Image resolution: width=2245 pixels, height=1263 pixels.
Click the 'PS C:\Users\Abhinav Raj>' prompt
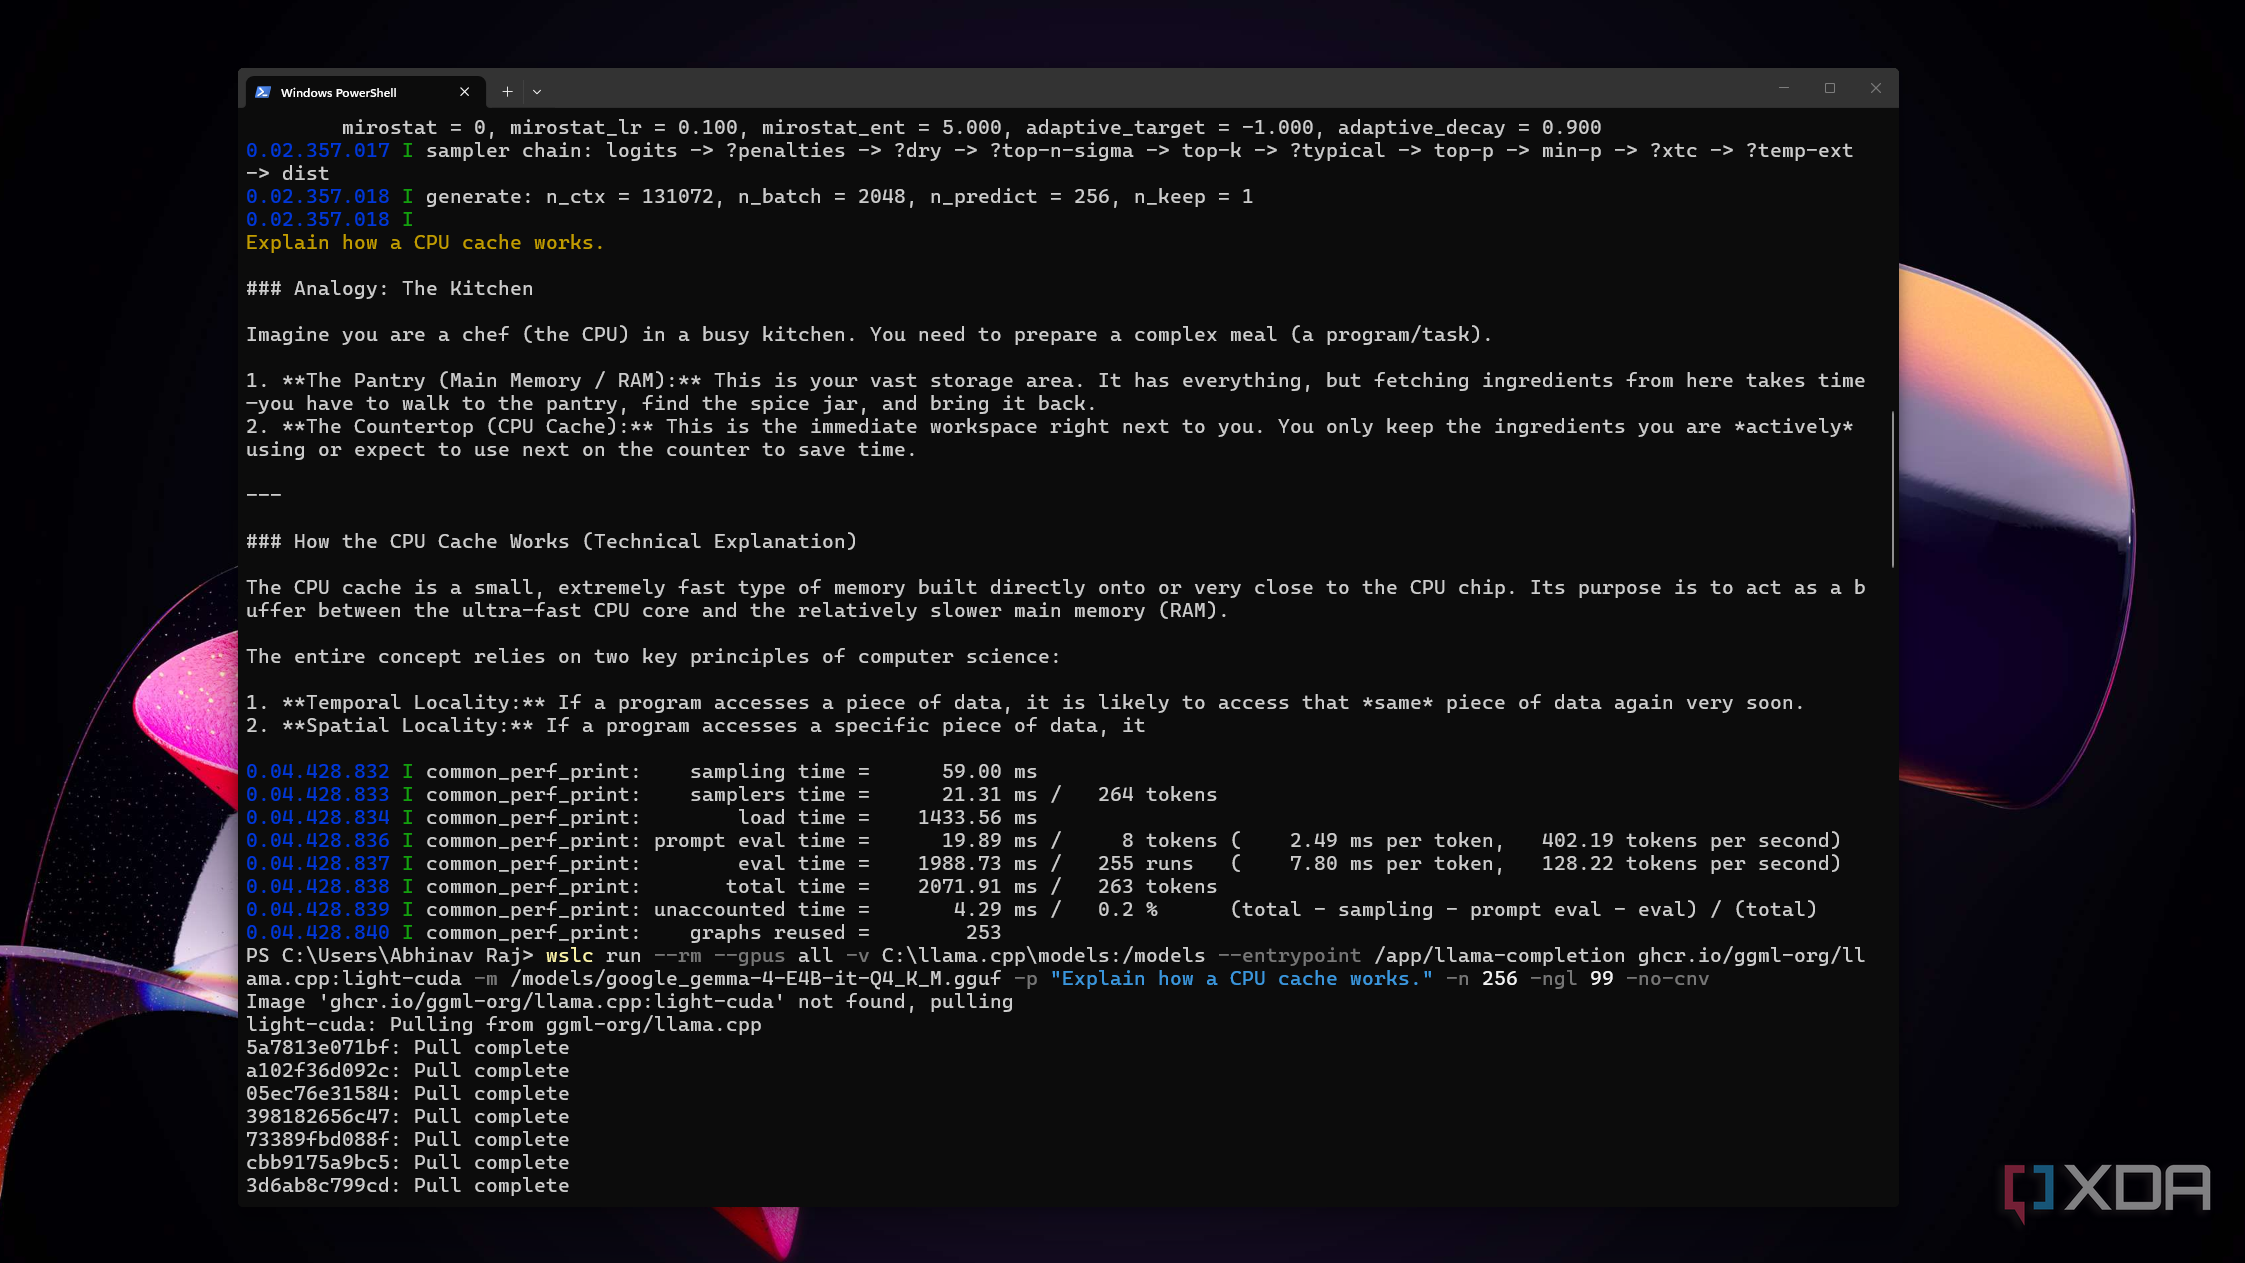coord(390,956)
